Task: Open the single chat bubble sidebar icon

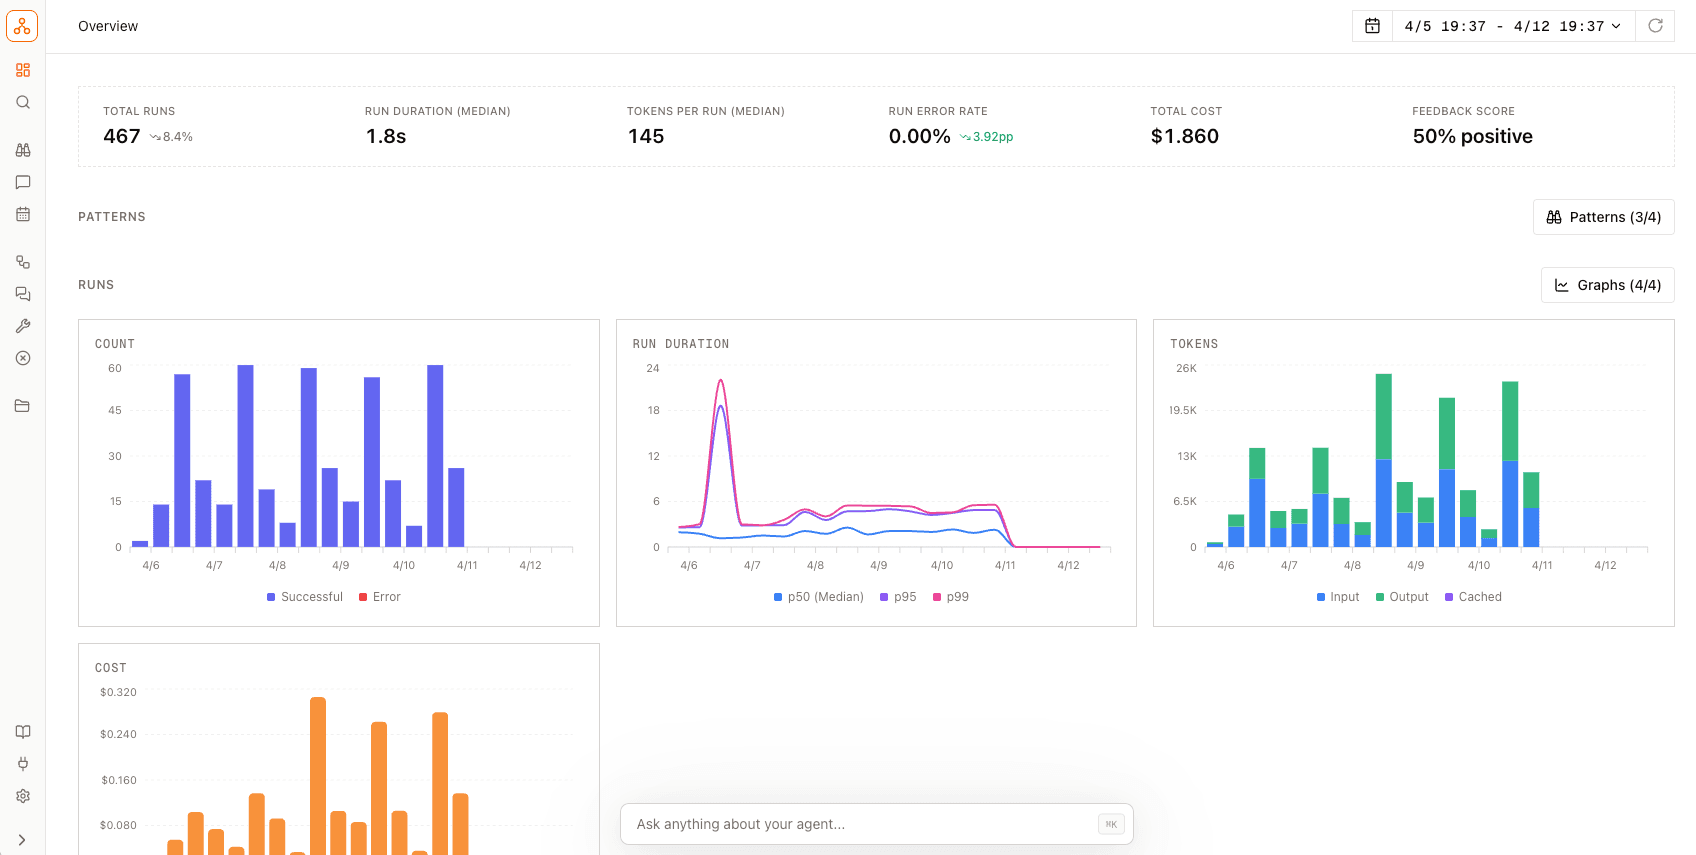Action: [x=23, y=182]
